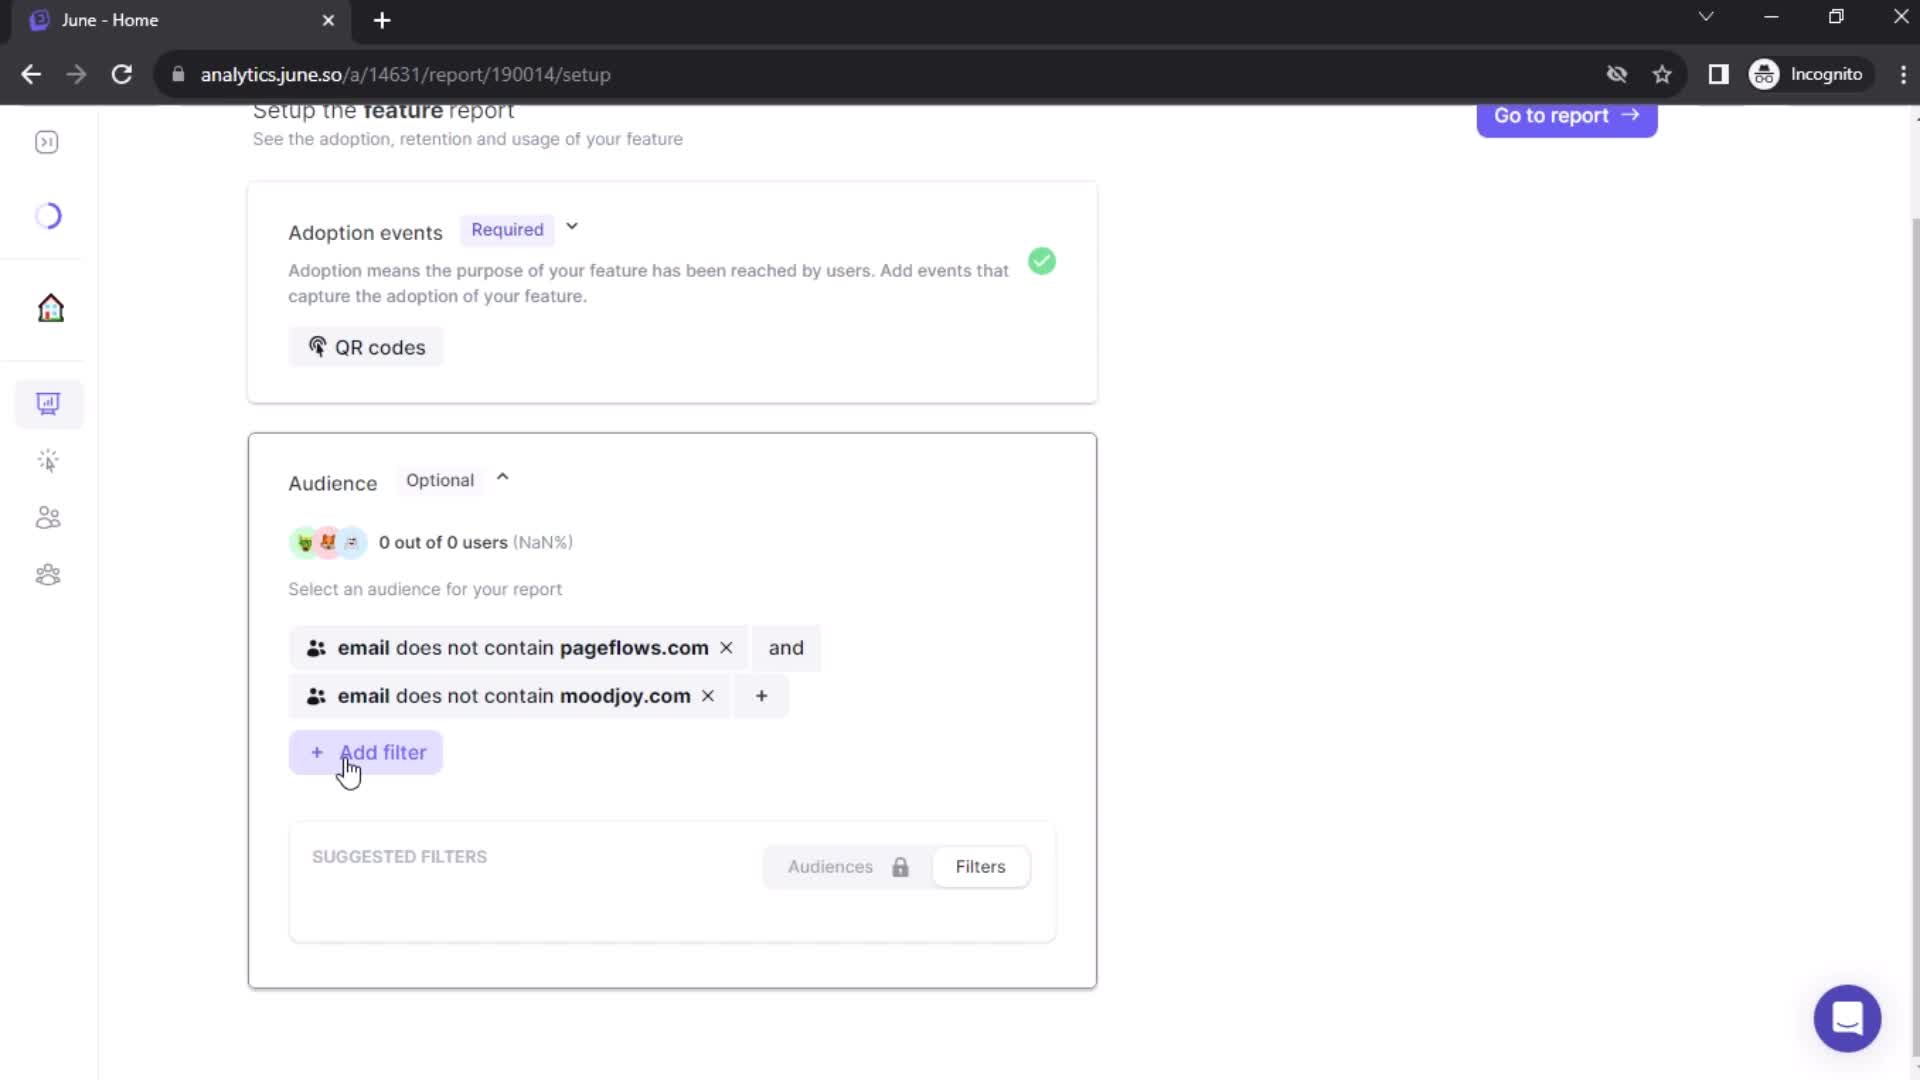
Task: Select the Audiences tab in suggested filters
Action: 831,866
